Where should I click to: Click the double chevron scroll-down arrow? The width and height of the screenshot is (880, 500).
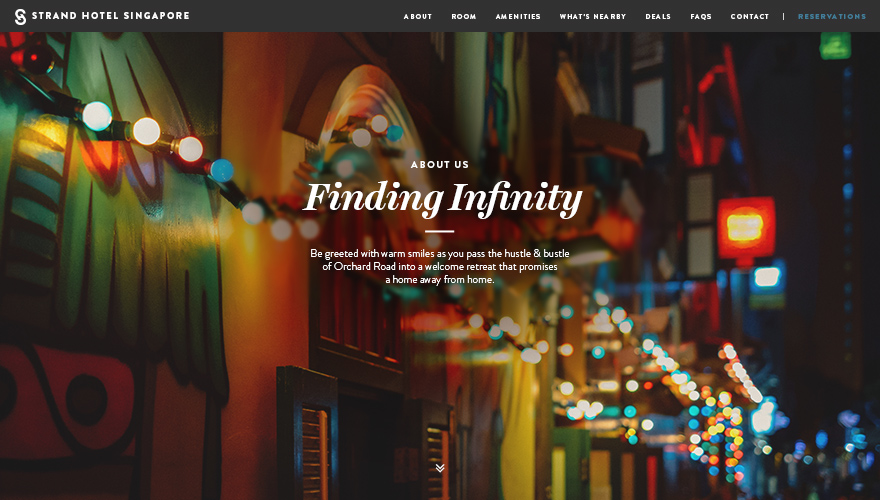440,468
